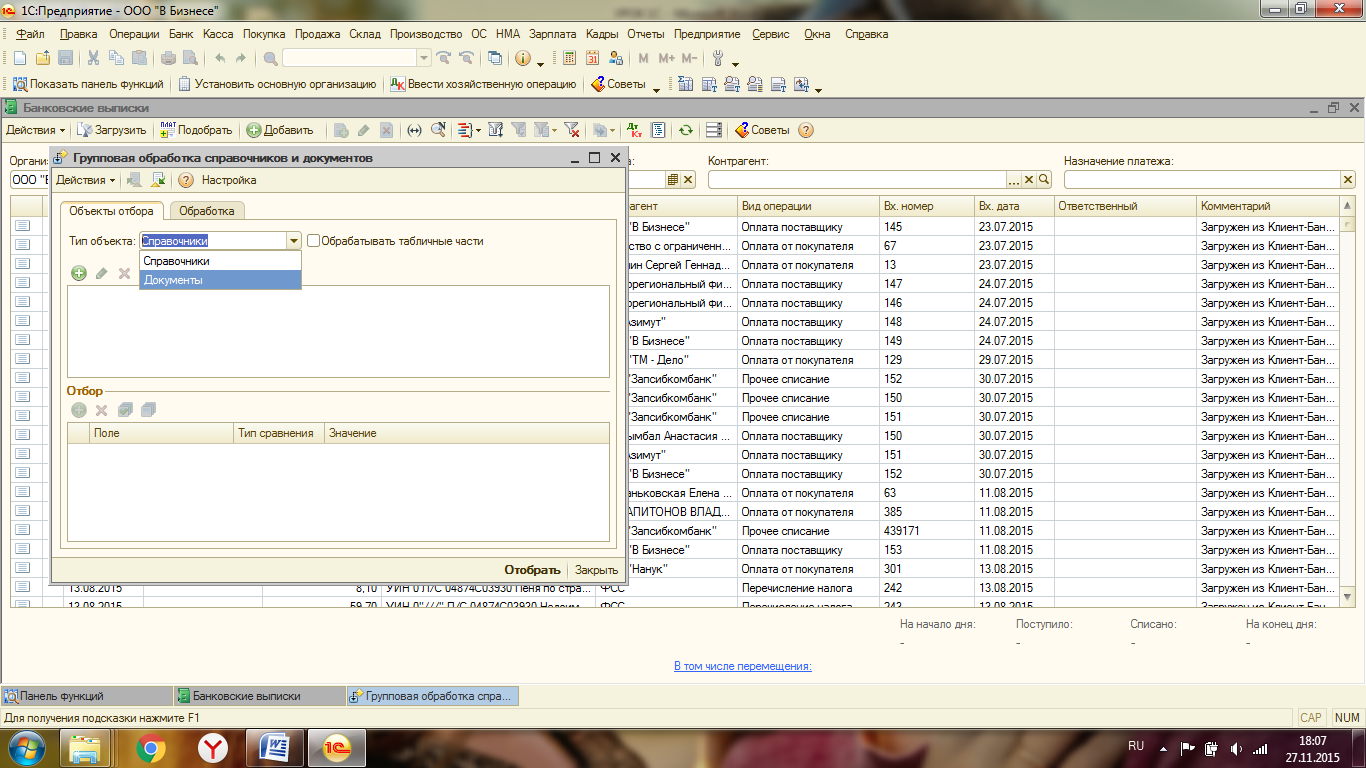This screenshot has height=768, width=1366.
Task: Click the search icon in Контрагент field
Action: (1044, 179)
